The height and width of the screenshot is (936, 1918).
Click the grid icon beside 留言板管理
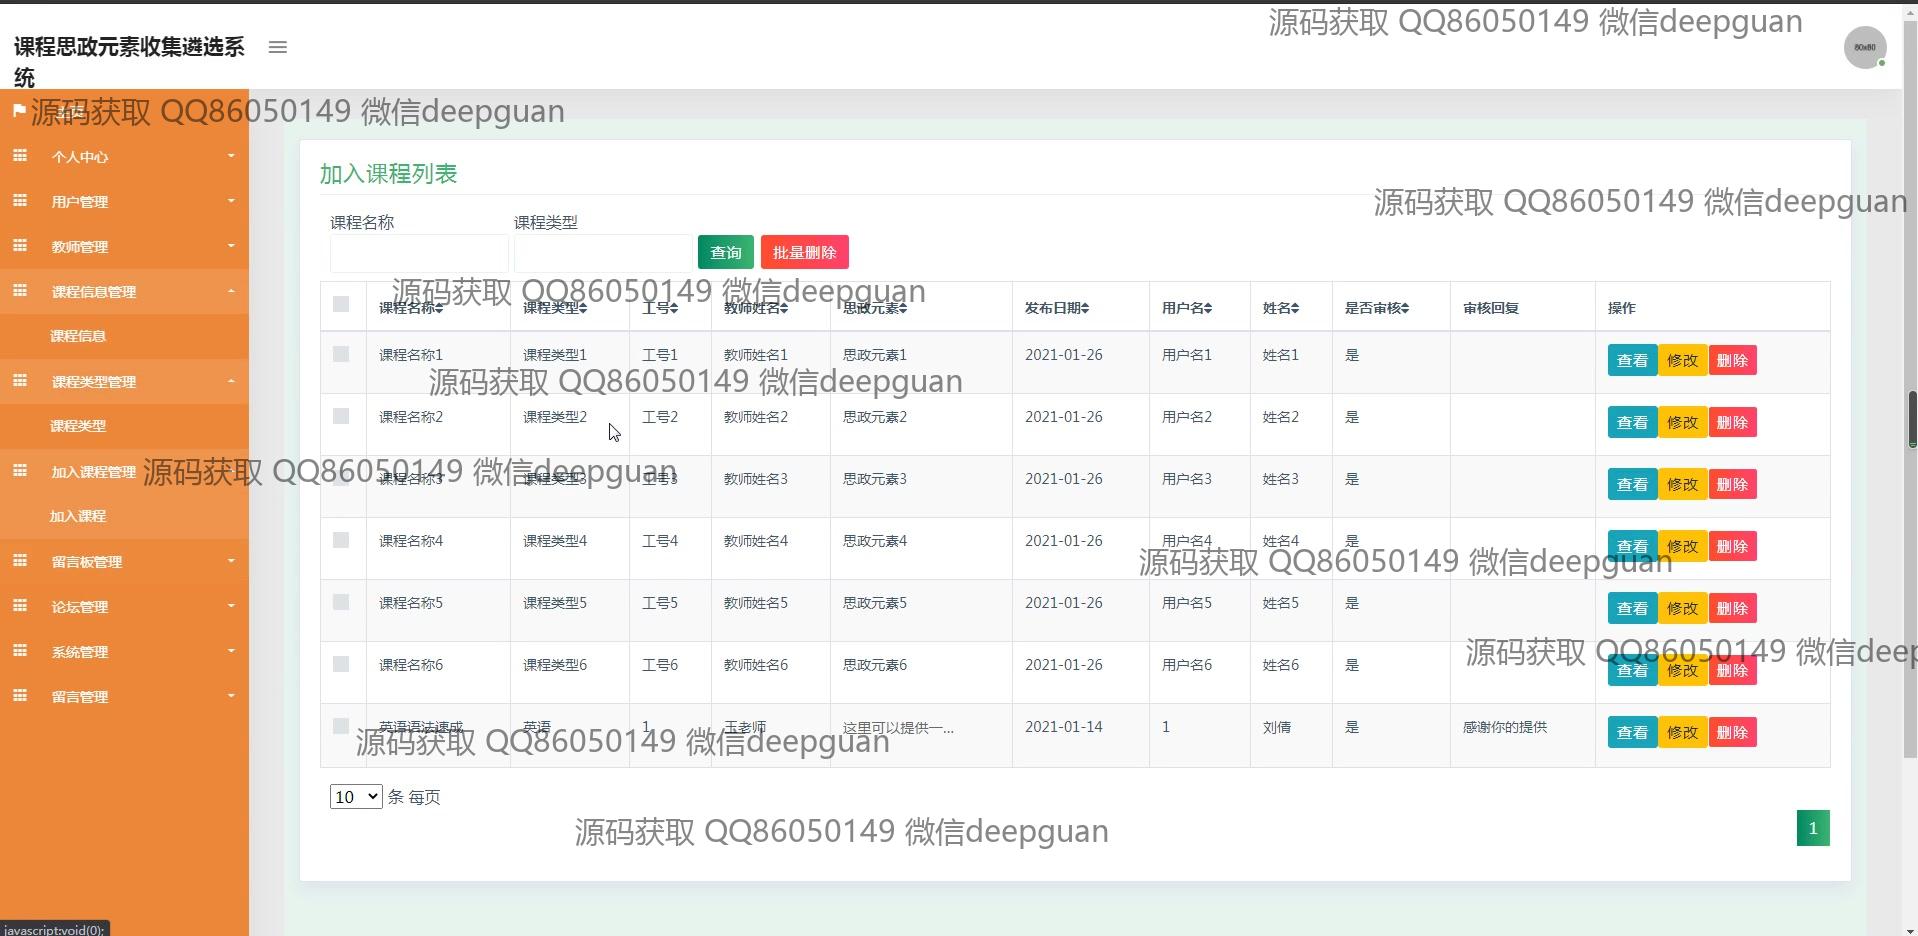point(20,561)
